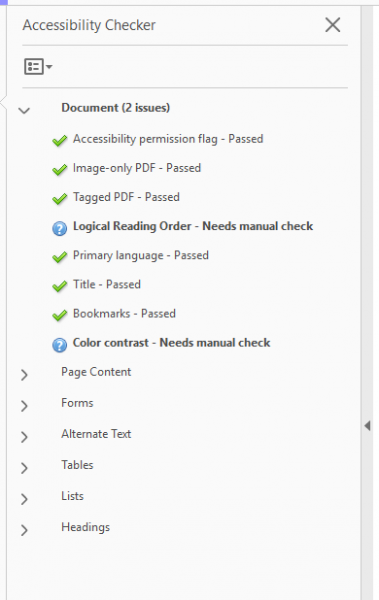
Task: Click the Headings category label
Action: pos(85,527)
